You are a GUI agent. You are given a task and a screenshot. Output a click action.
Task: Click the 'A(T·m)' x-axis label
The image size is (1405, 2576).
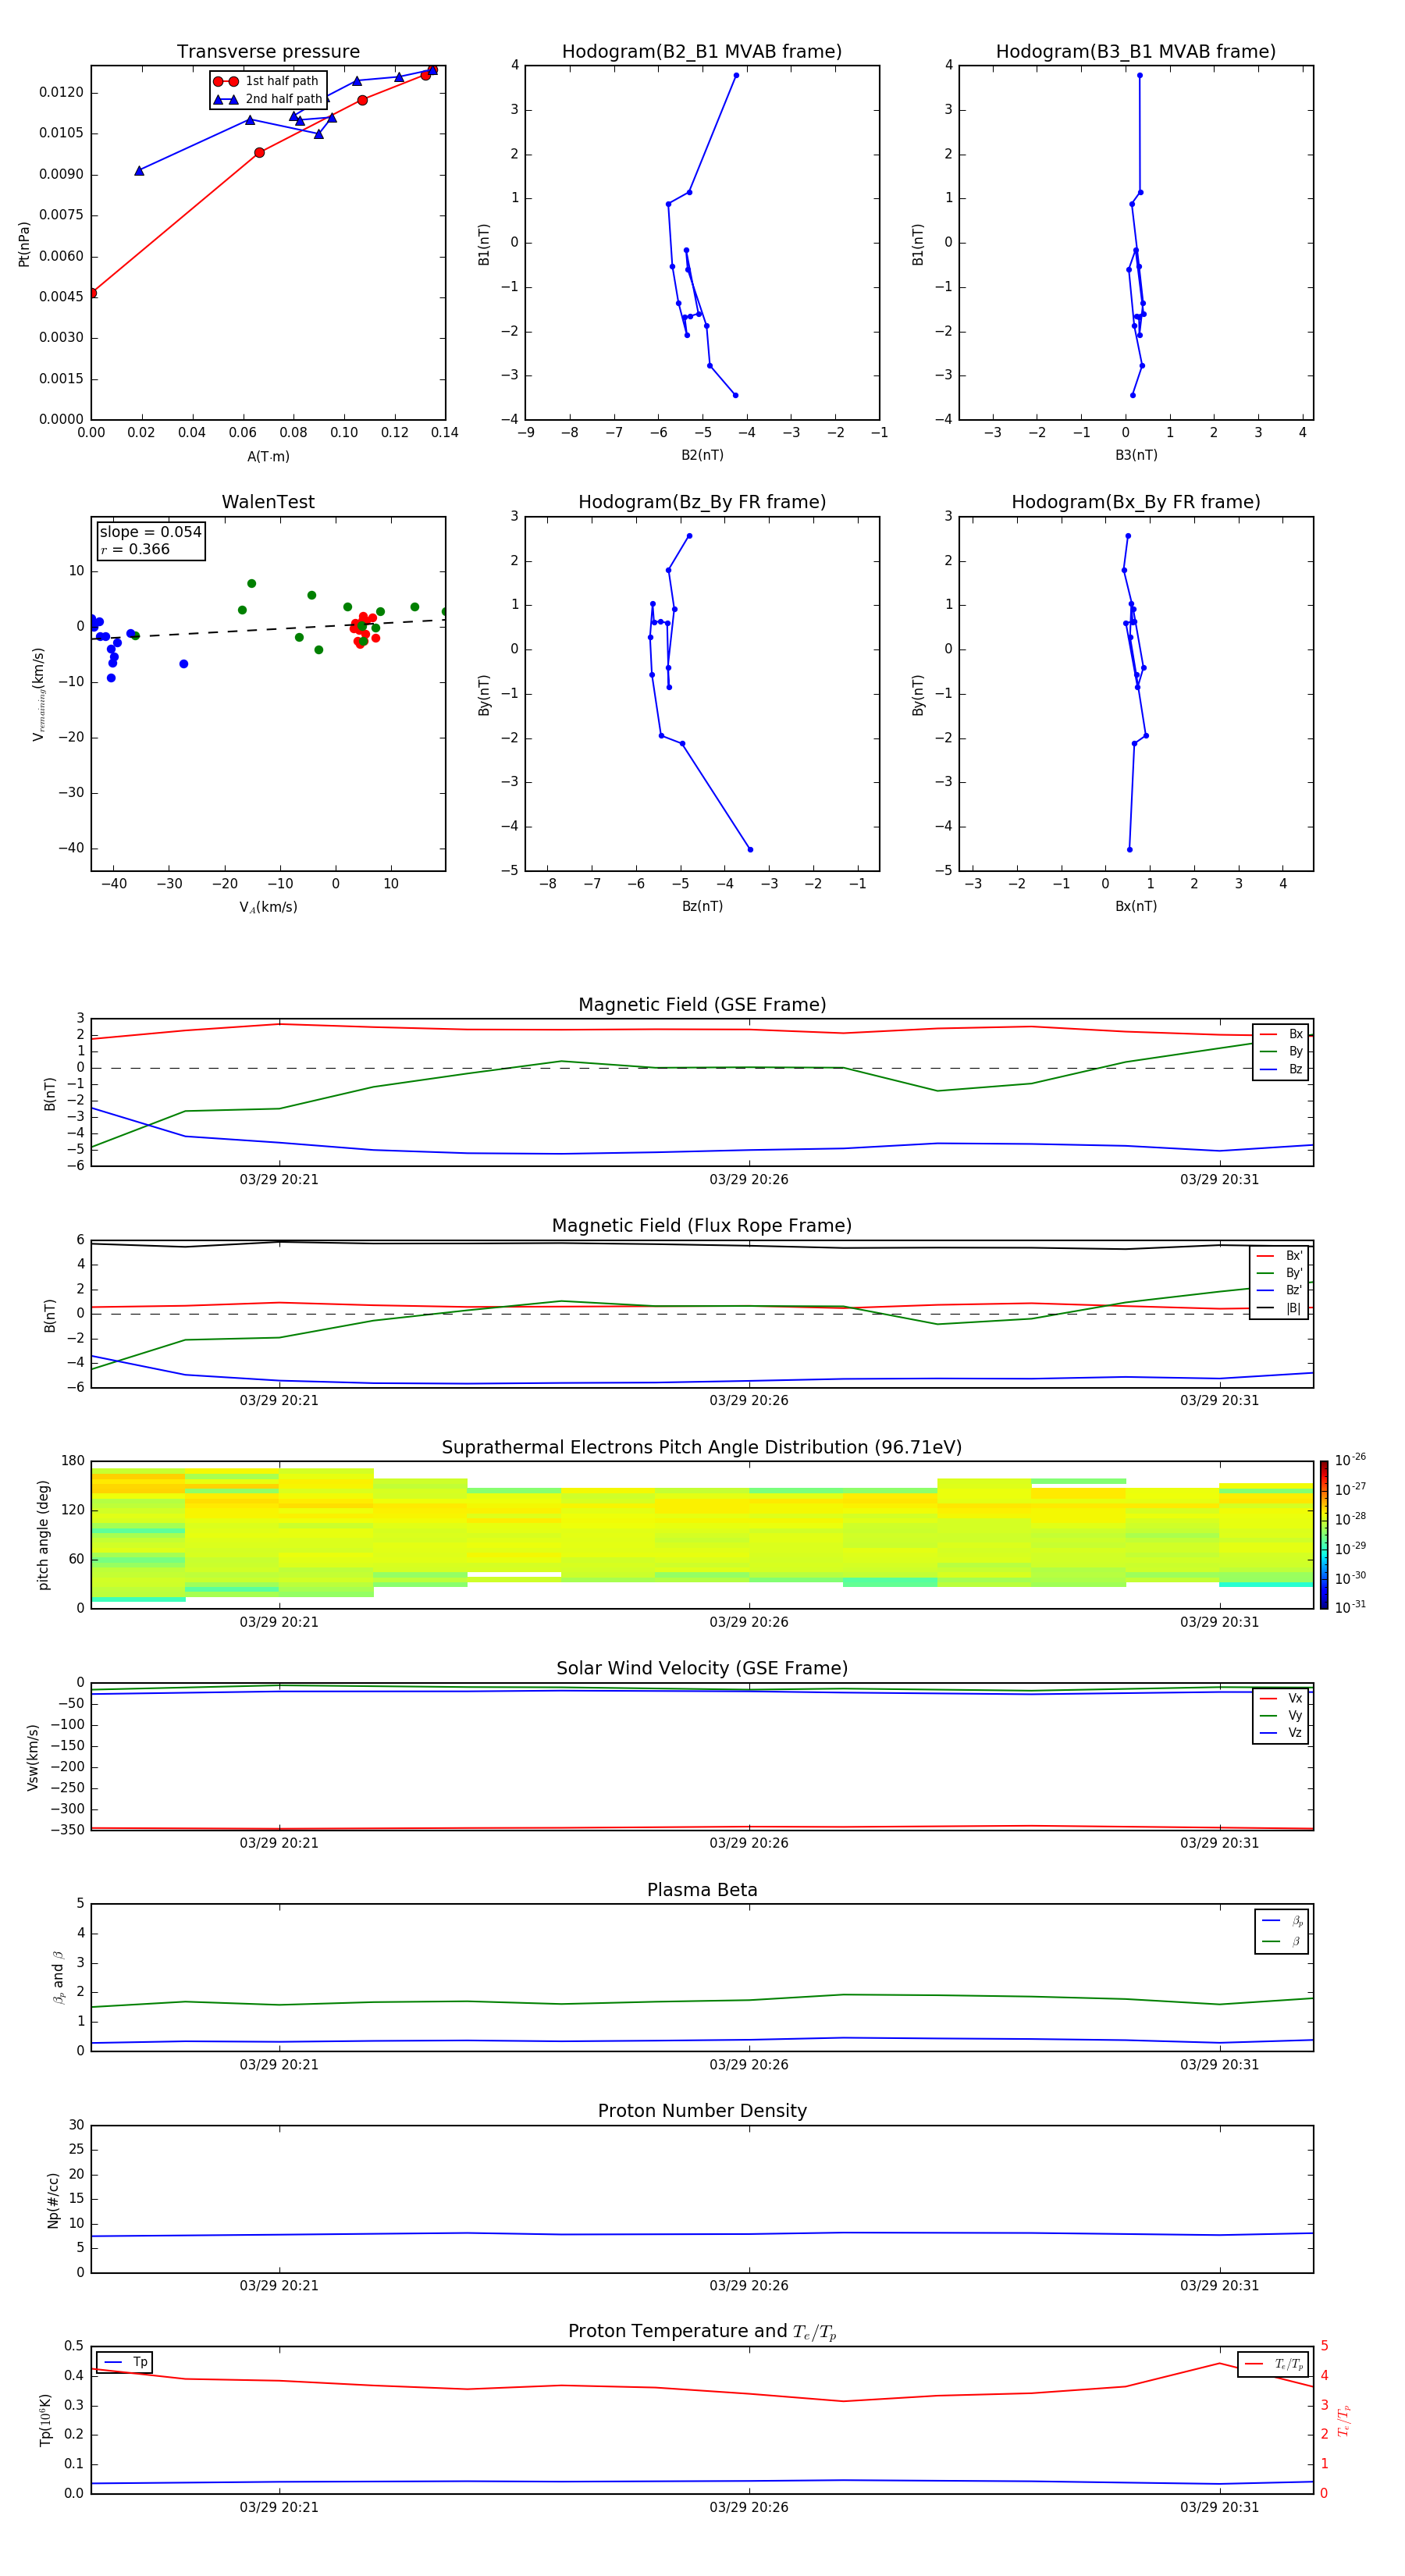(x=268, y=457)
